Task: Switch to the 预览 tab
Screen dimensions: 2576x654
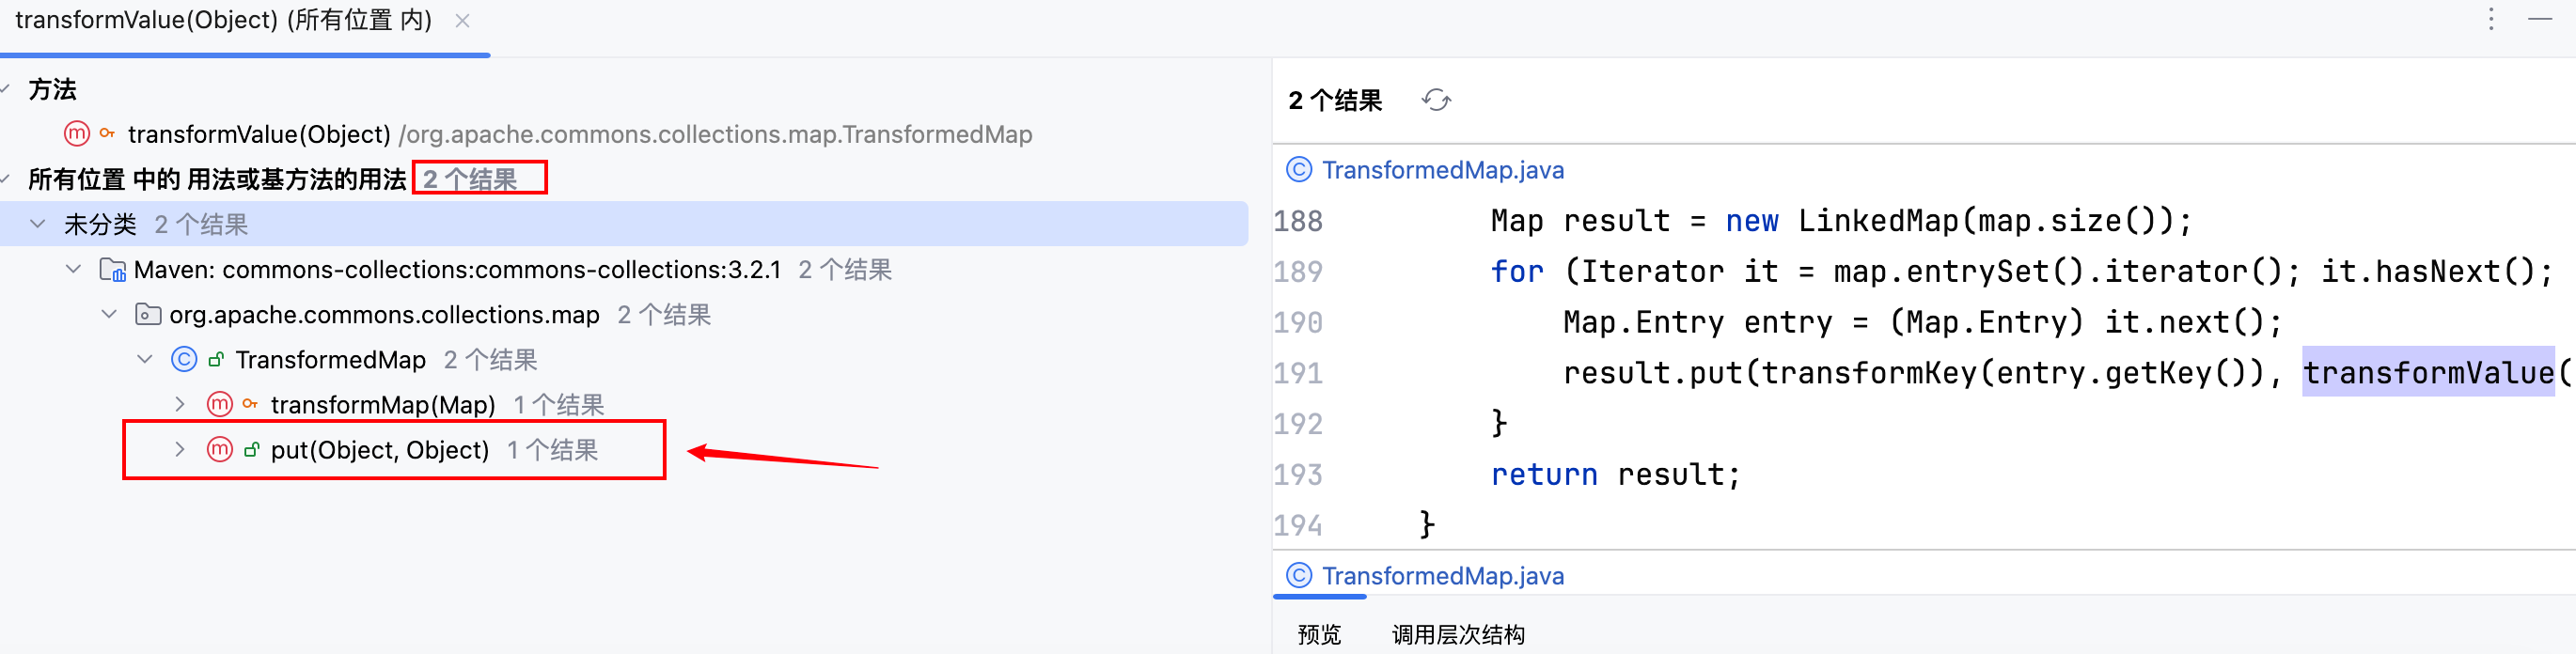Action: [1319, 634]
